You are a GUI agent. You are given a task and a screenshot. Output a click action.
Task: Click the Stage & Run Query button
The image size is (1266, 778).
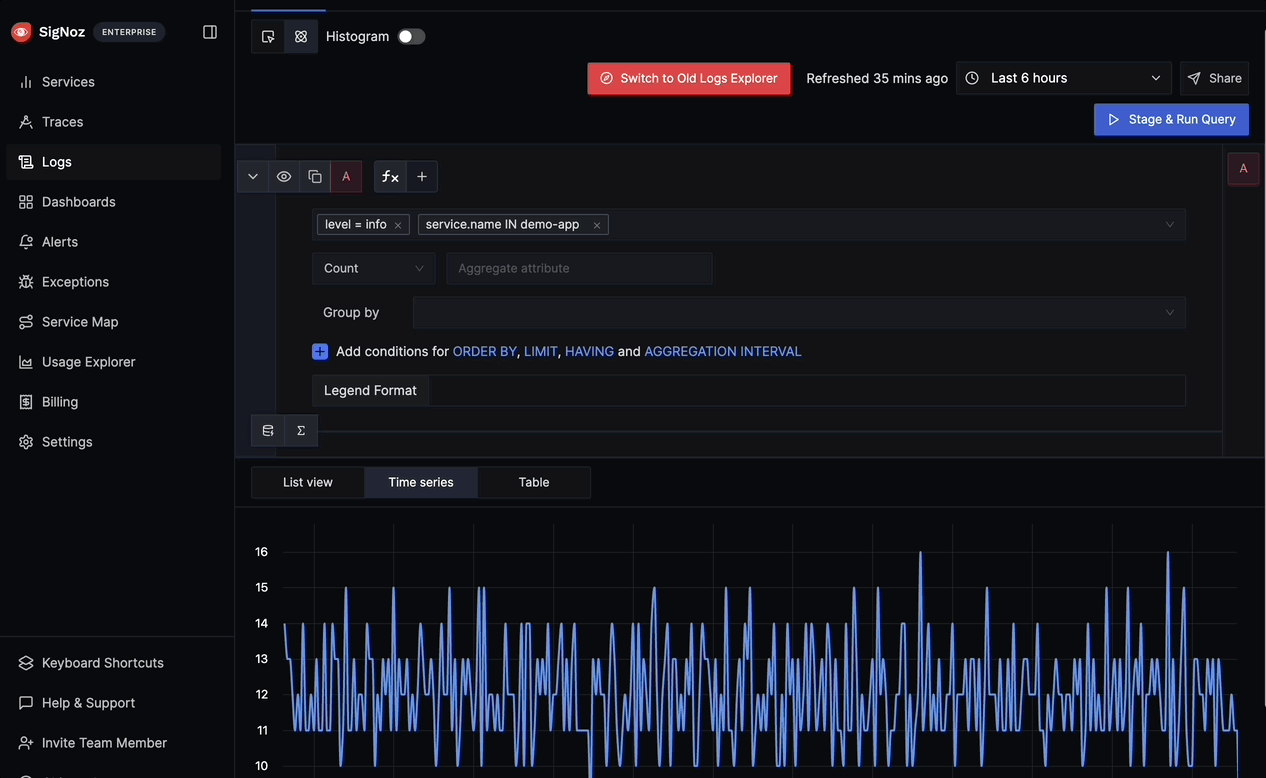pos(1171,119)
